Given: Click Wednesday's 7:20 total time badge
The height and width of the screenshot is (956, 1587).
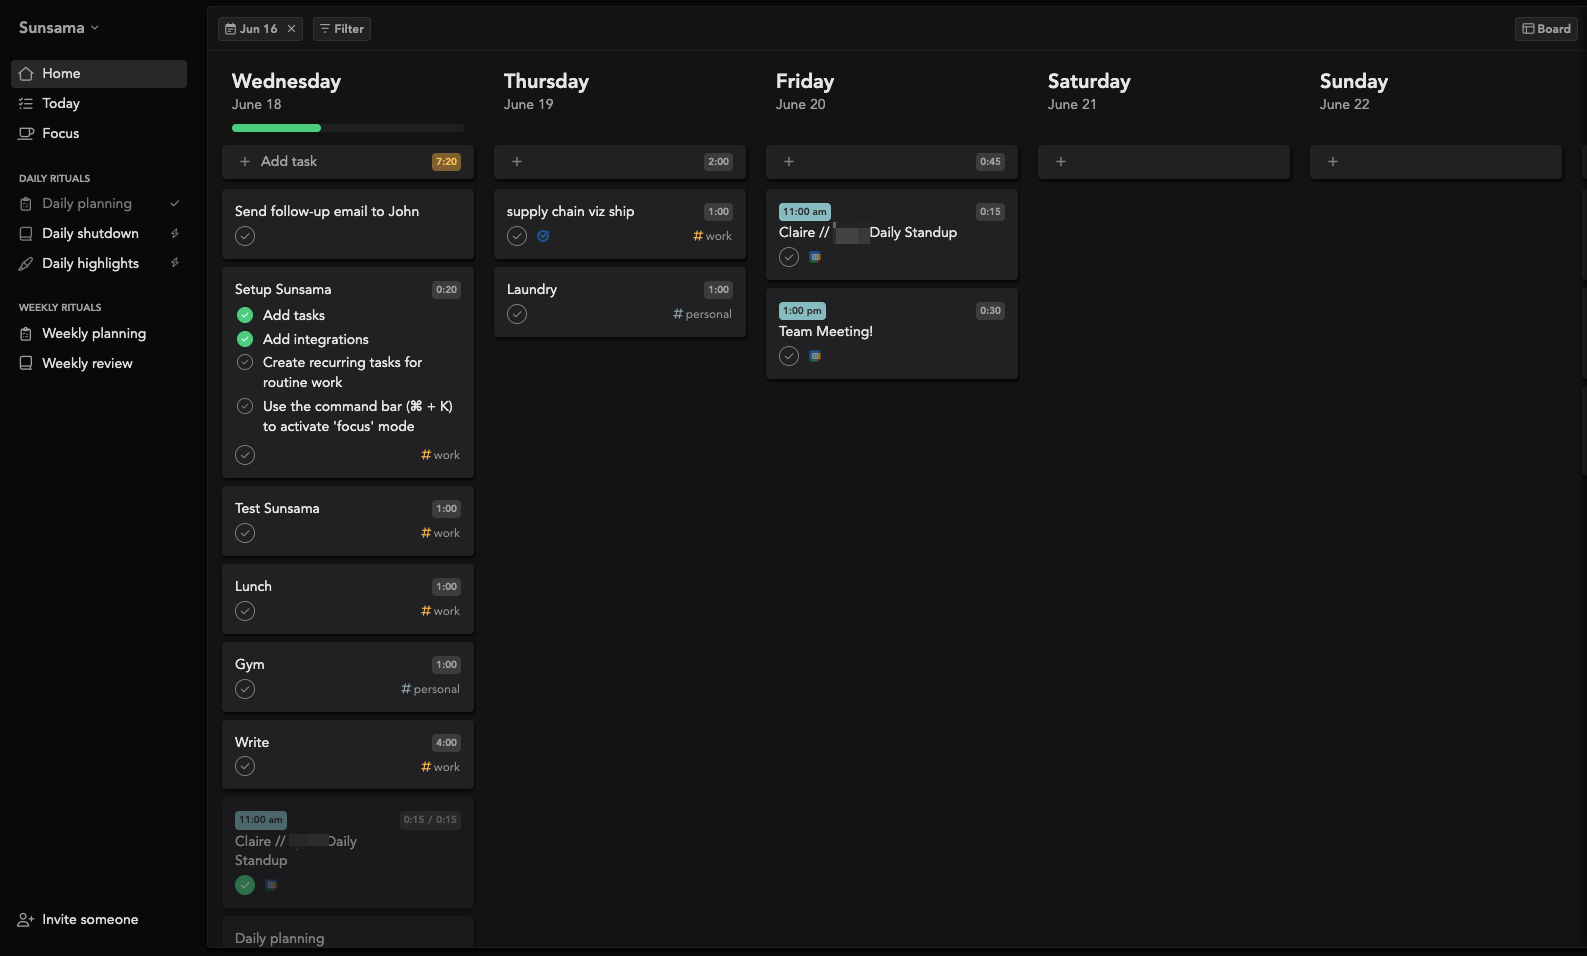Looking at the screenshot, I should click(446, 161).
